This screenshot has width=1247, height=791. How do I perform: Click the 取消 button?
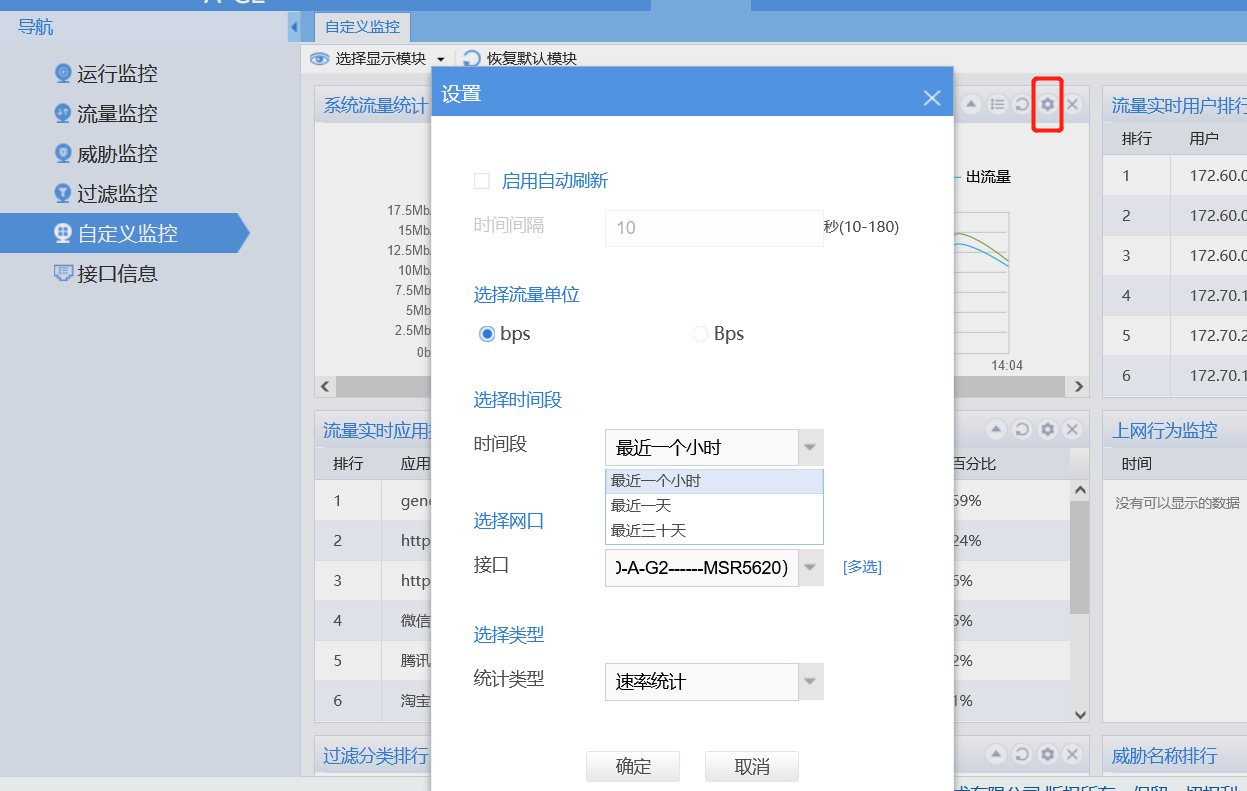point(752,767)
